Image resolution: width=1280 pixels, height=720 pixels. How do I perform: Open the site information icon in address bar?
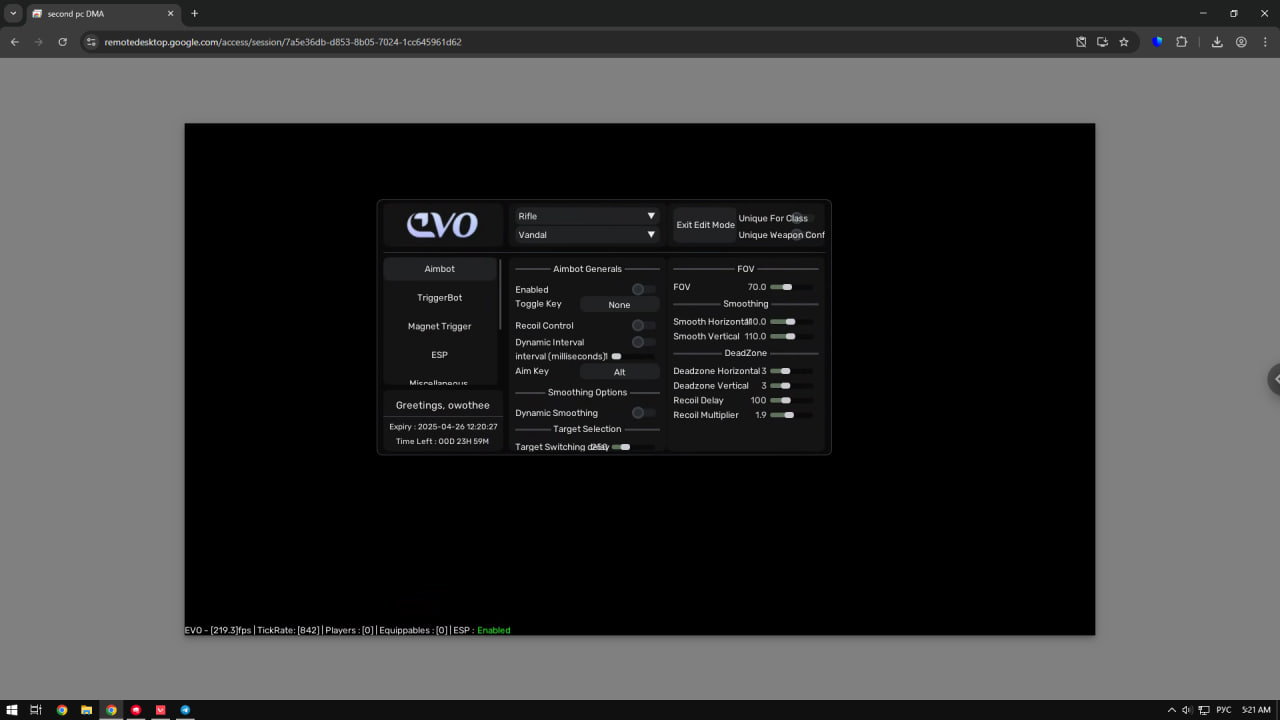(90, 42)
